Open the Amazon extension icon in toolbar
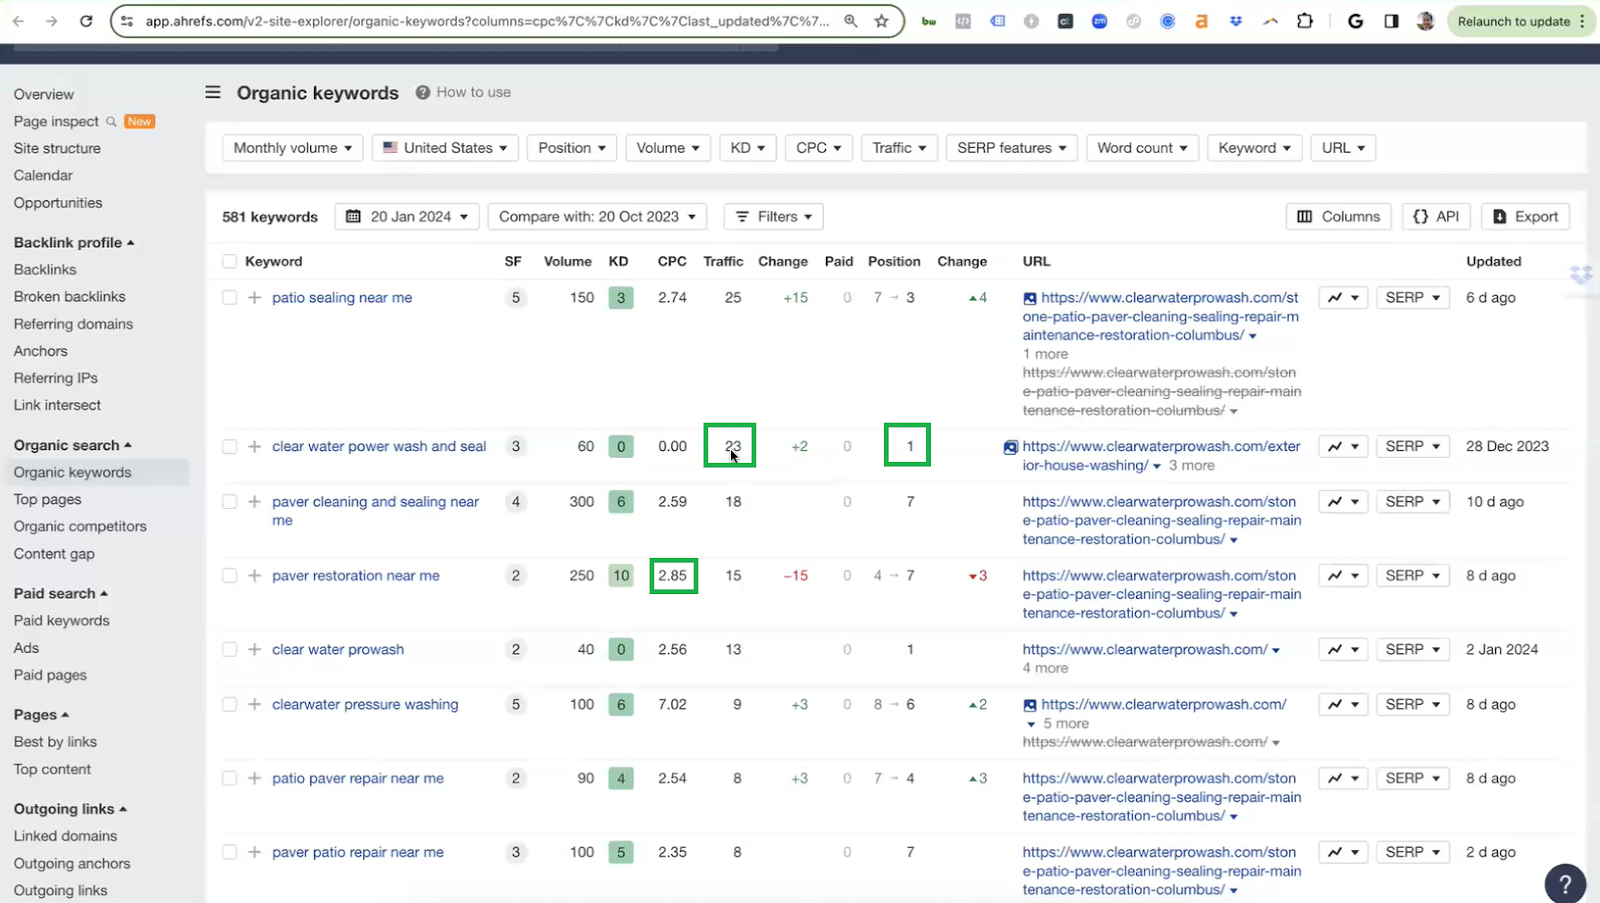The width and height of the screenshot is (1600, 903). [x=1201, y=21]
